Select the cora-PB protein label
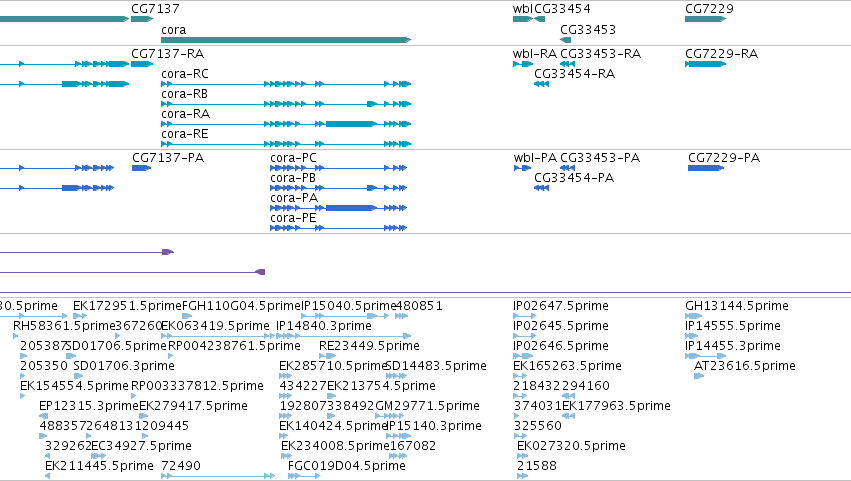This screenshot has width=851, height=481. coord(293,178)
